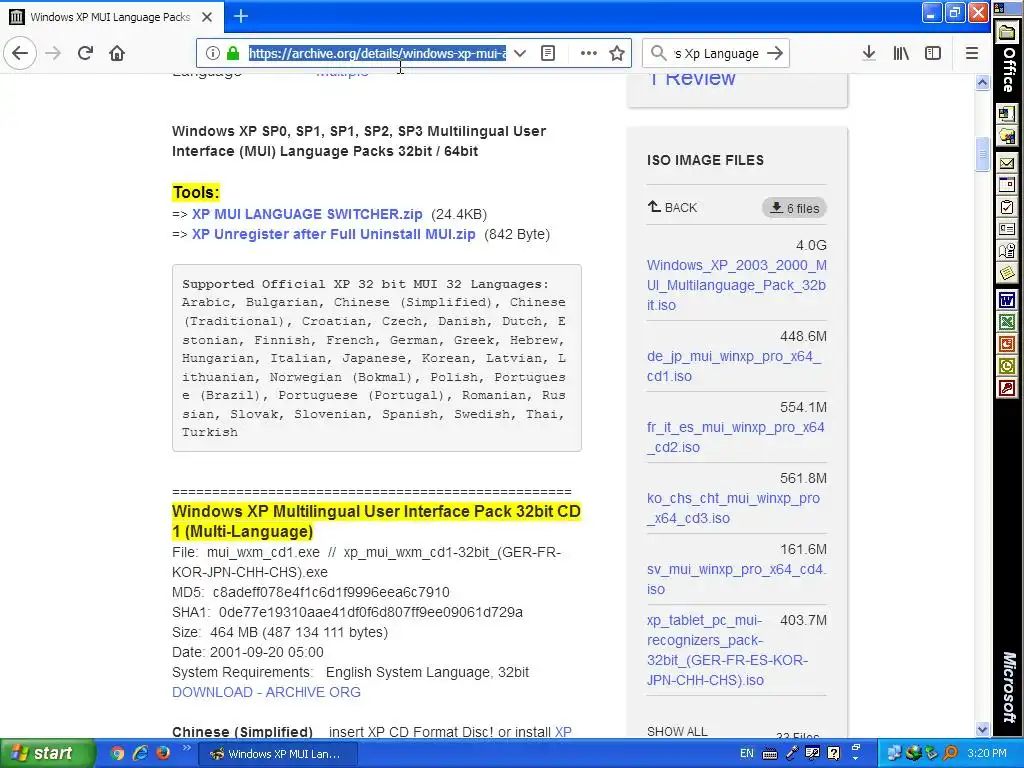Click the page scrollbar down arrow

982,729
